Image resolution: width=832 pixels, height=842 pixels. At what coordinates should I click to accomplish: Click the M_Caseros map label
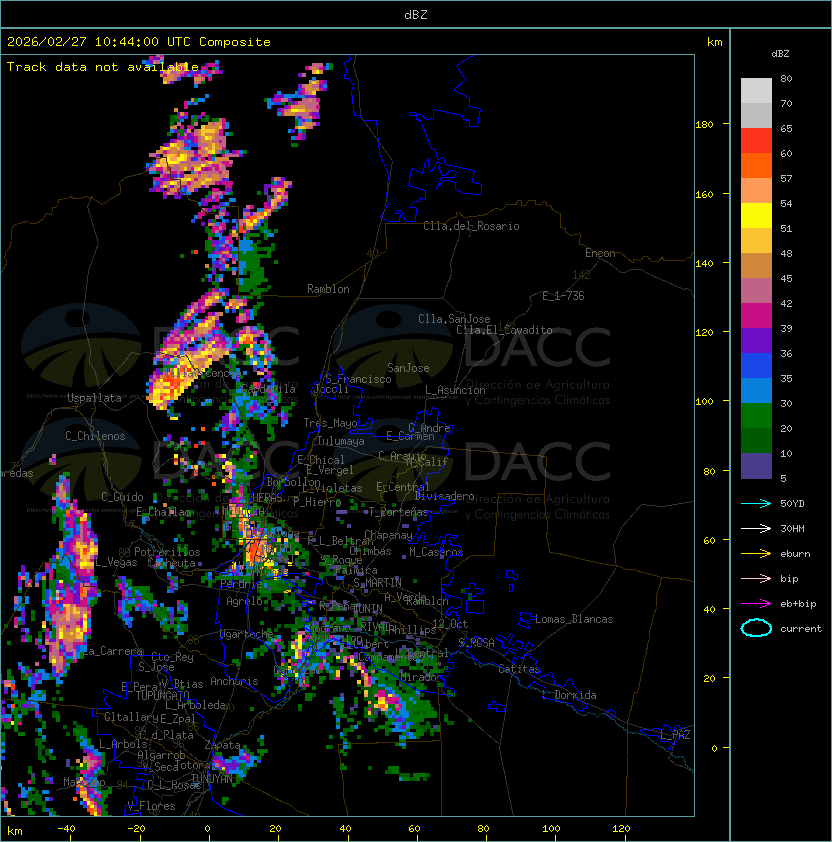pos(436,552)
